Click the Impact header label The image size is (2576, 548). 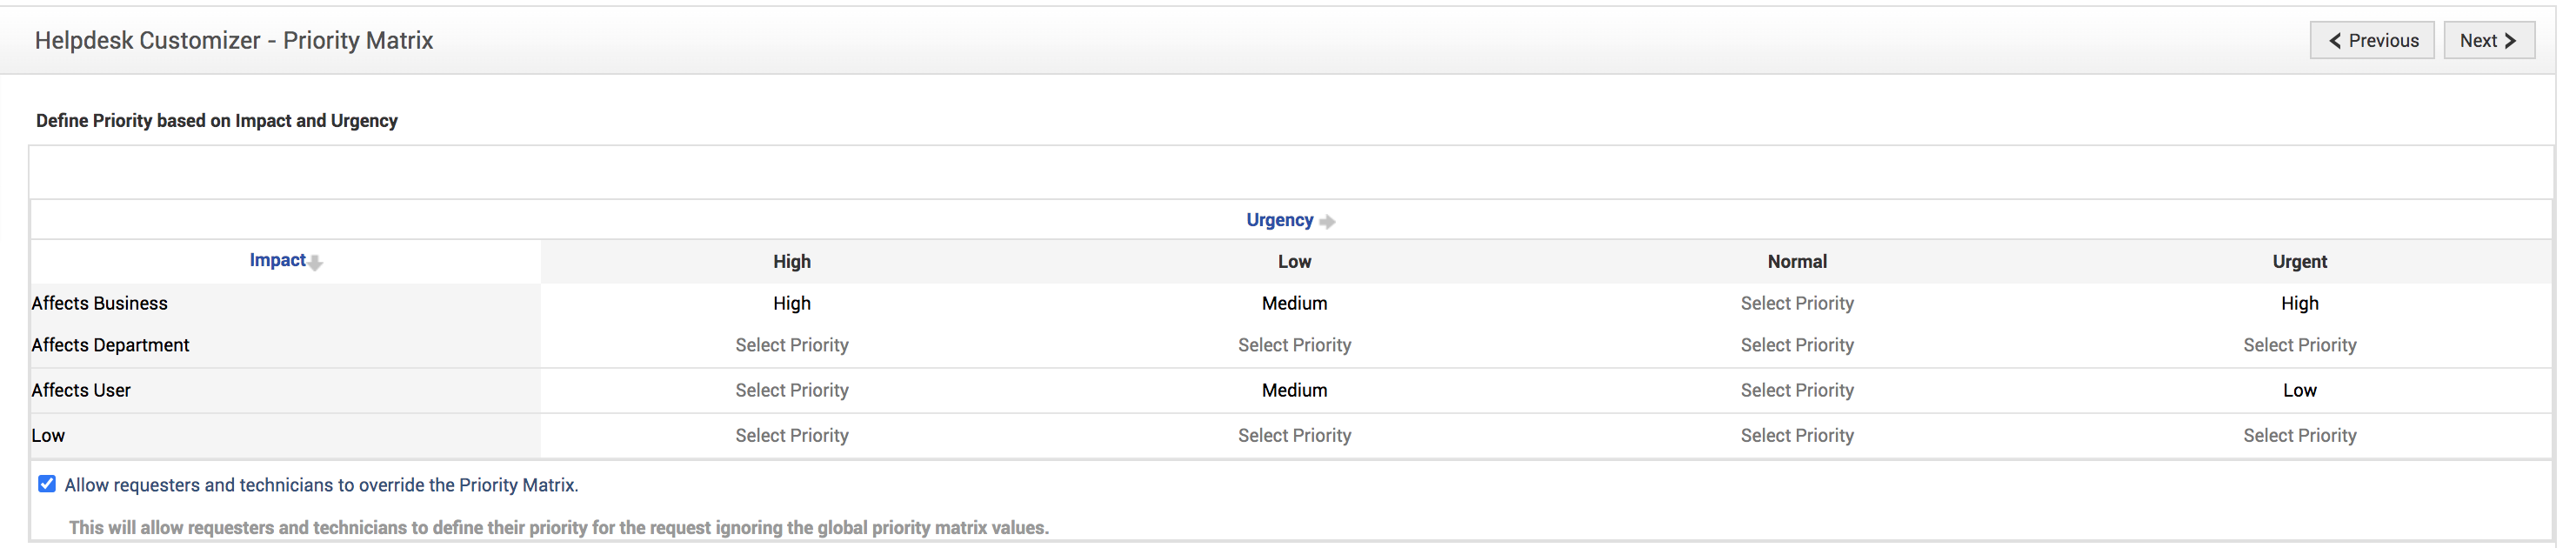(277, 260)
